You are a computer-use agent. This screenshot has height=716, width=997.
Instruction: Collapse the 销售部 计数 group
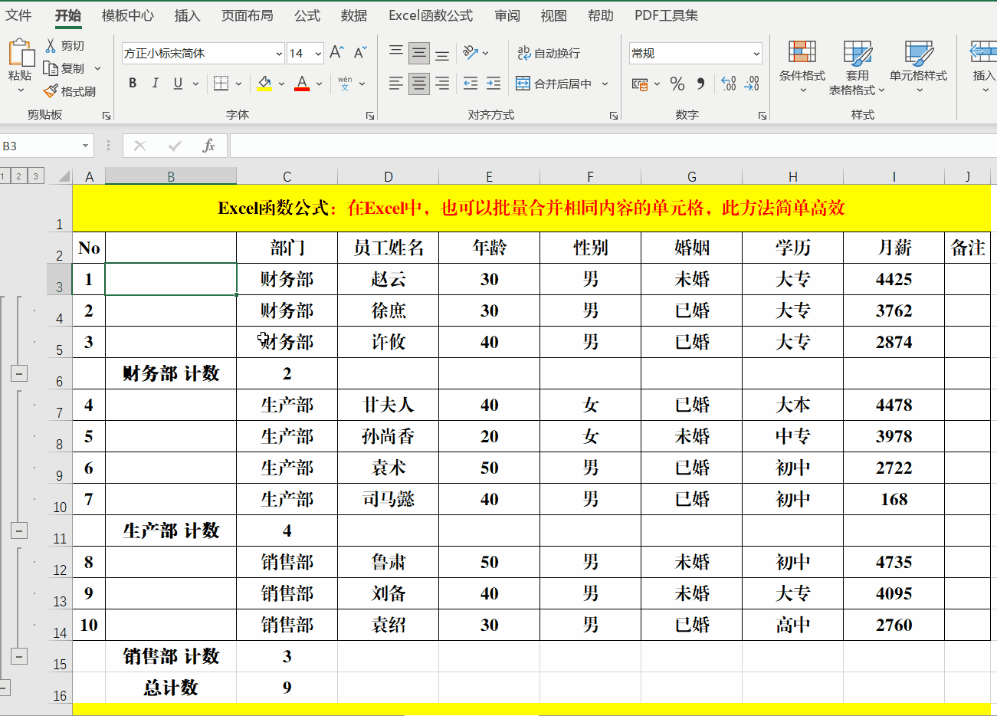[x=19, y=656]
